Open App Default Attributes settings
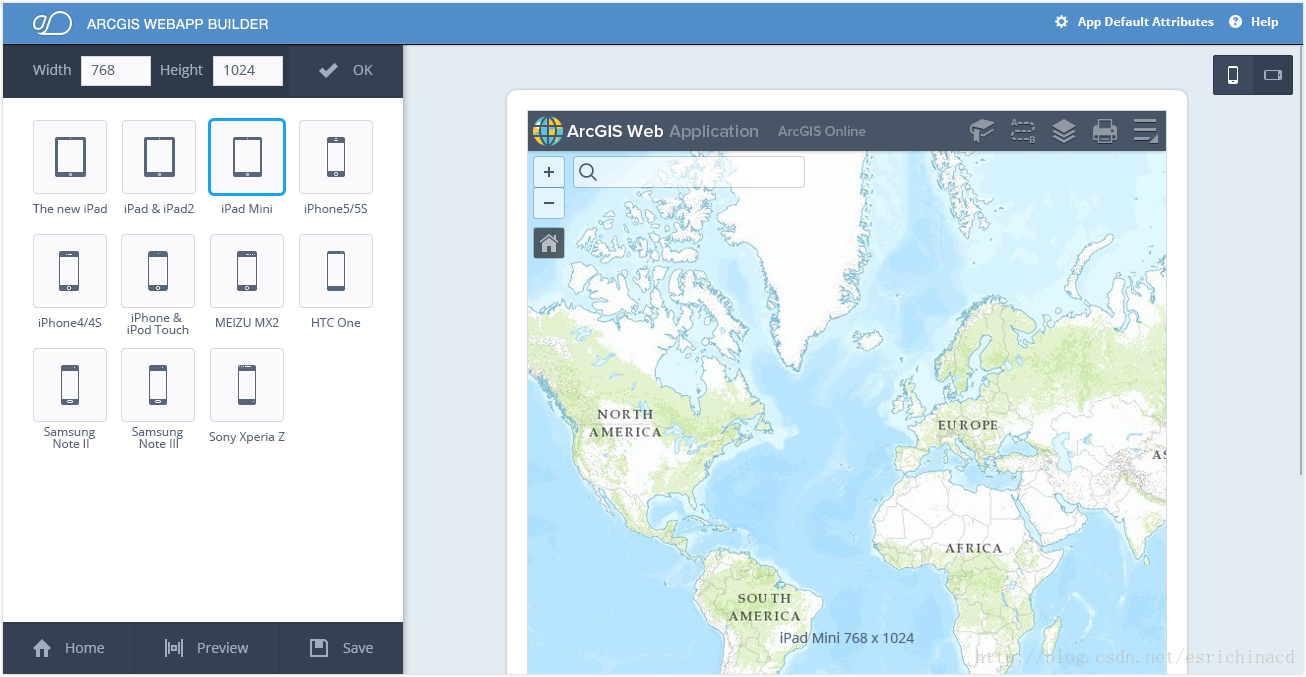The height and width of the screenshot is (677, 1306). (1134, 22)
